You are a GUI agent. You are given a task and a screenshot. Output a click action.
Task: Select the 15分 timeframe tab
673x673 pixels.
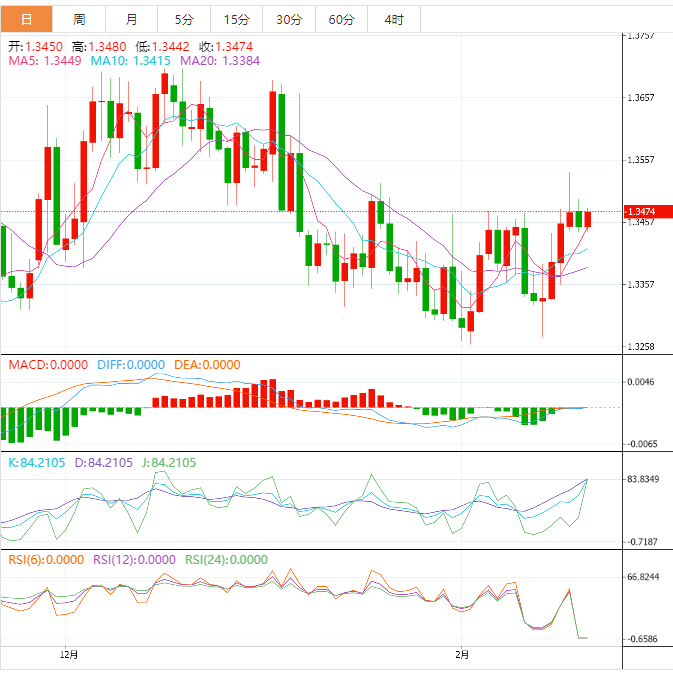[x=237, y=19]
